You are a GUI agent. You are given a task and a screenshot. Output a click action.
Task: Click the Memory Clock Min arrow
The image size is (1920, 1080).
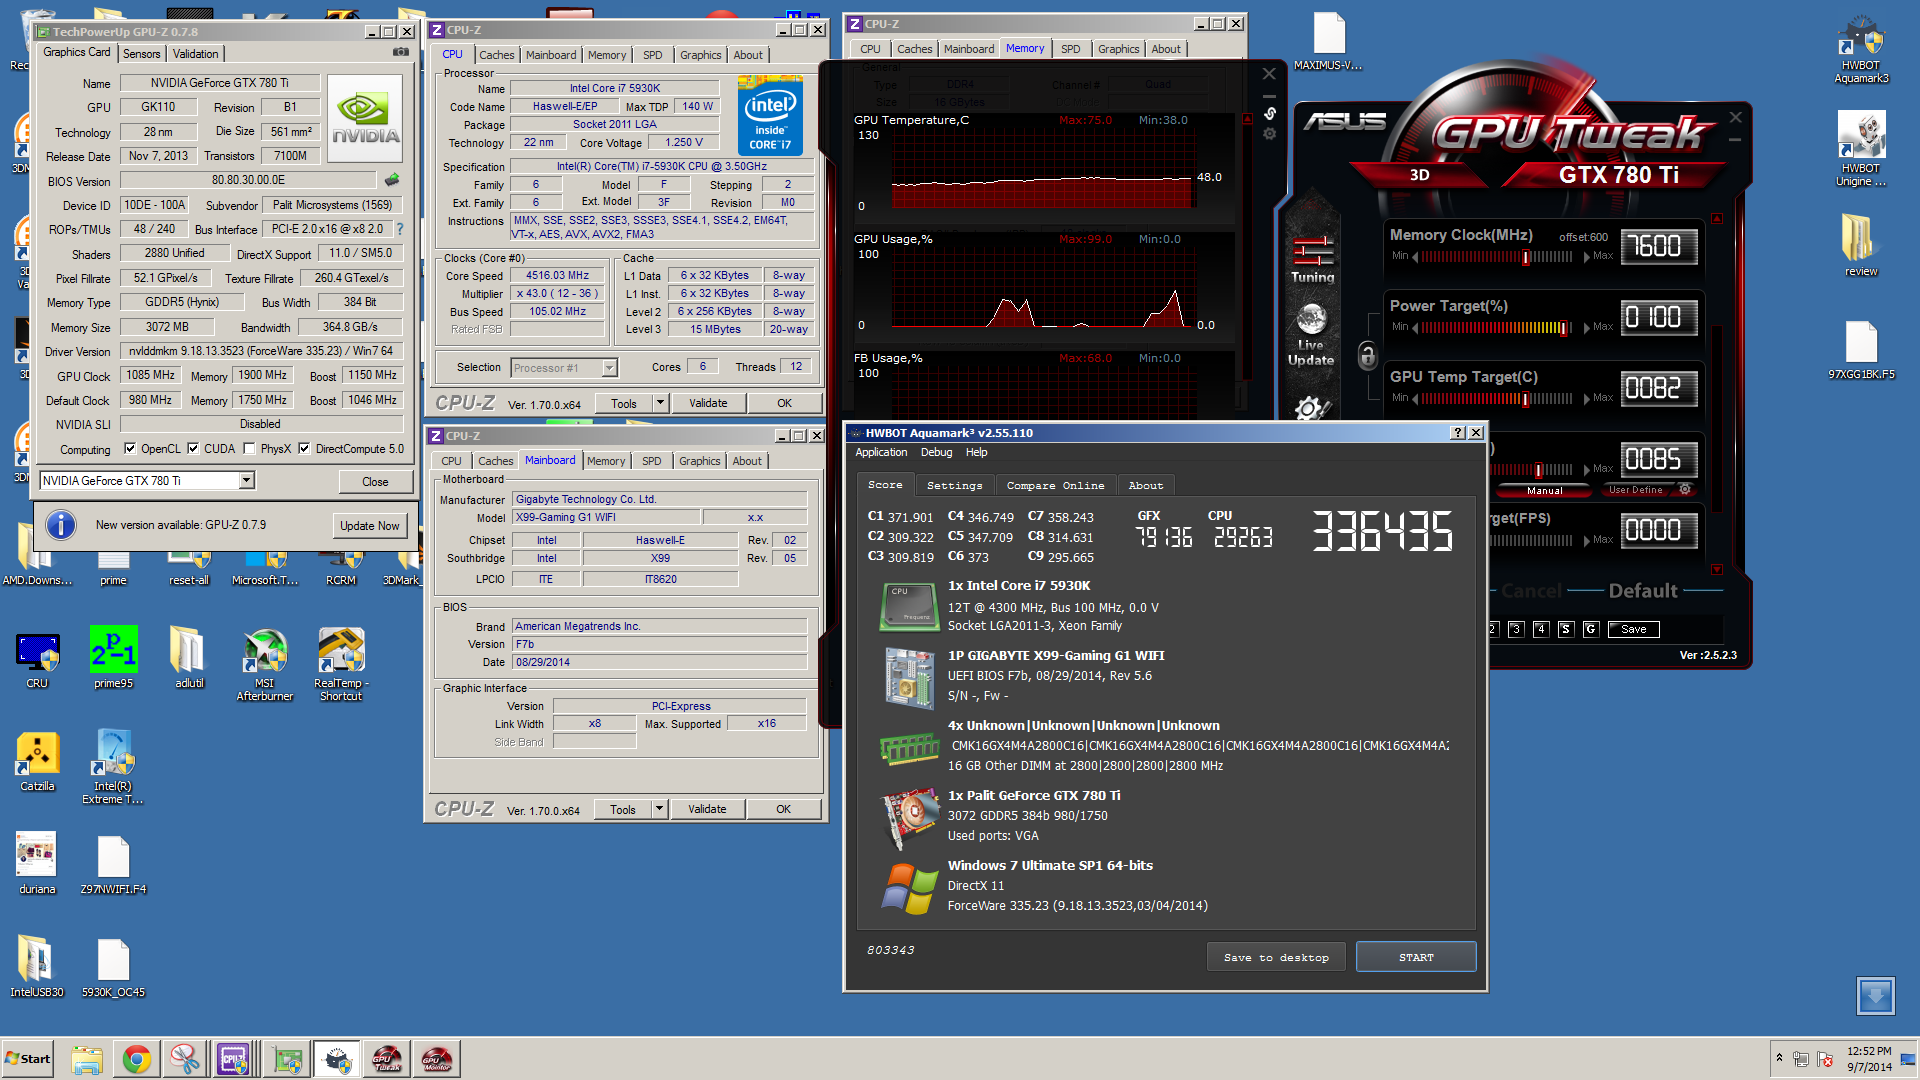1415,257
